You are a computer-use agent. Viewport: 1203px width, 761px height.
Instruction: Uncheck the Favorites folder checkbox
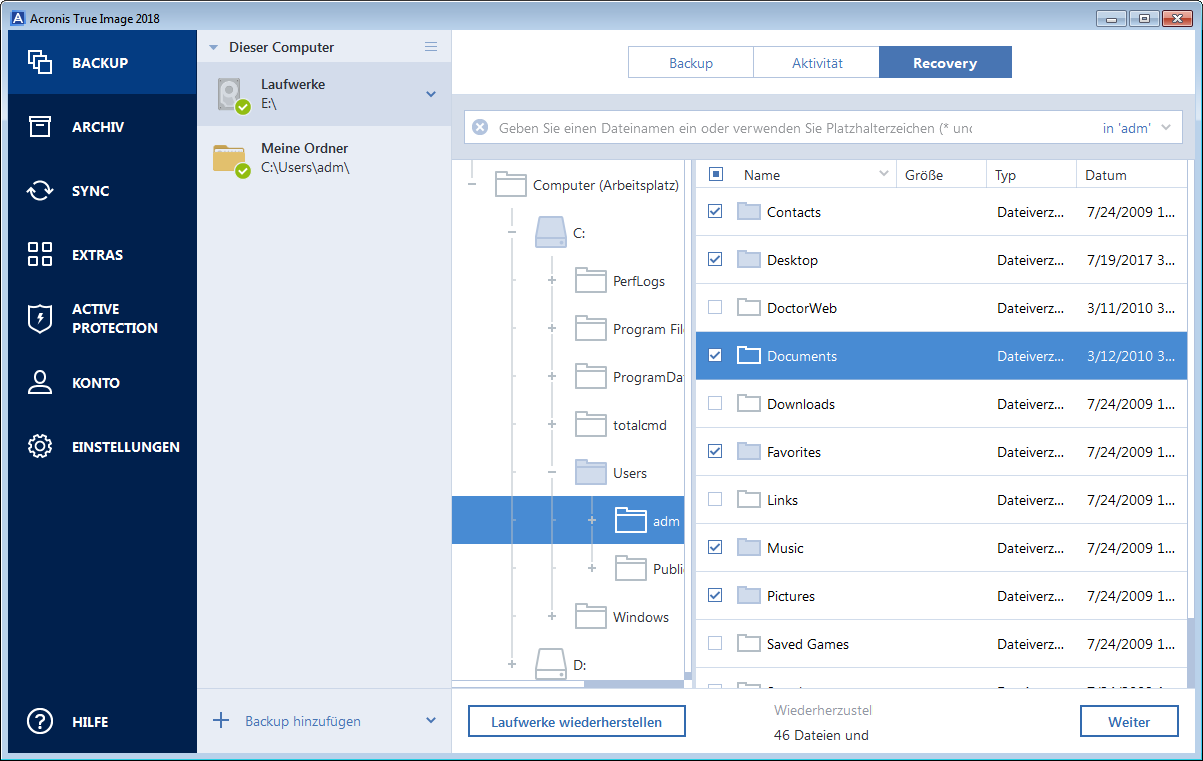click(x=715, y=451)
